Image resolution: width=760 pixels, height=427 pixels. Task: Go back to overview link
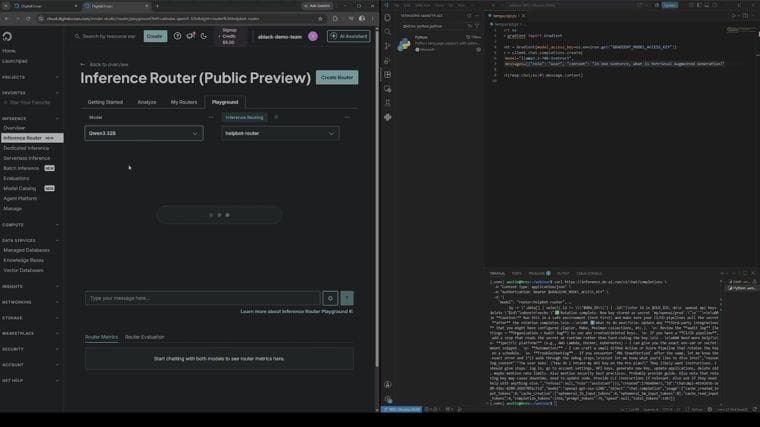pos(105,64)
